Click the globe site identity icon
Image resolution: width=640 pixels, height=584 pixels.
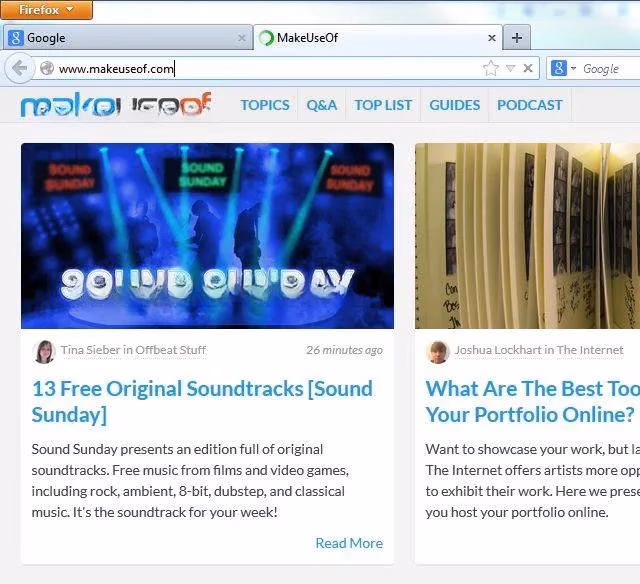point(46,68)
